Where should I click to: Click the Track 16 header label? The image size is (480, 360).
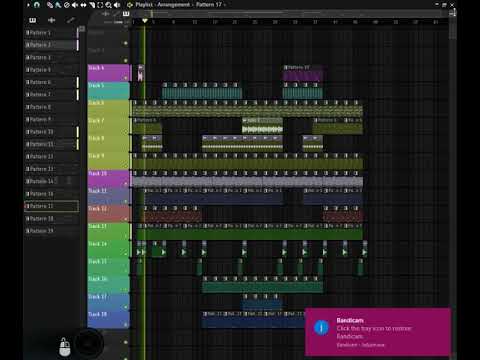coord(97,279)
